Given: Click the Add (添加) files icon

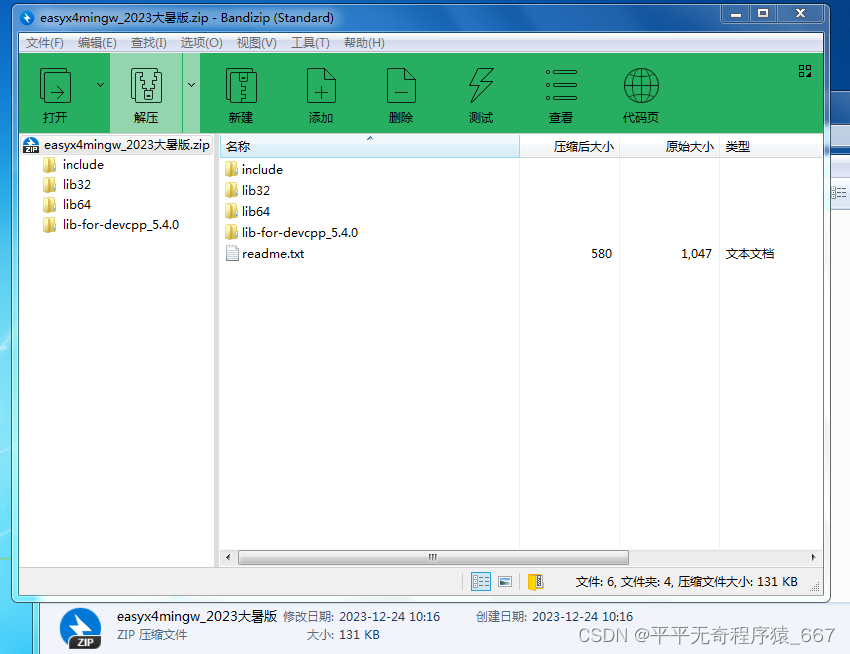Looking at the screenshot, I should click(x=321, y=86).
